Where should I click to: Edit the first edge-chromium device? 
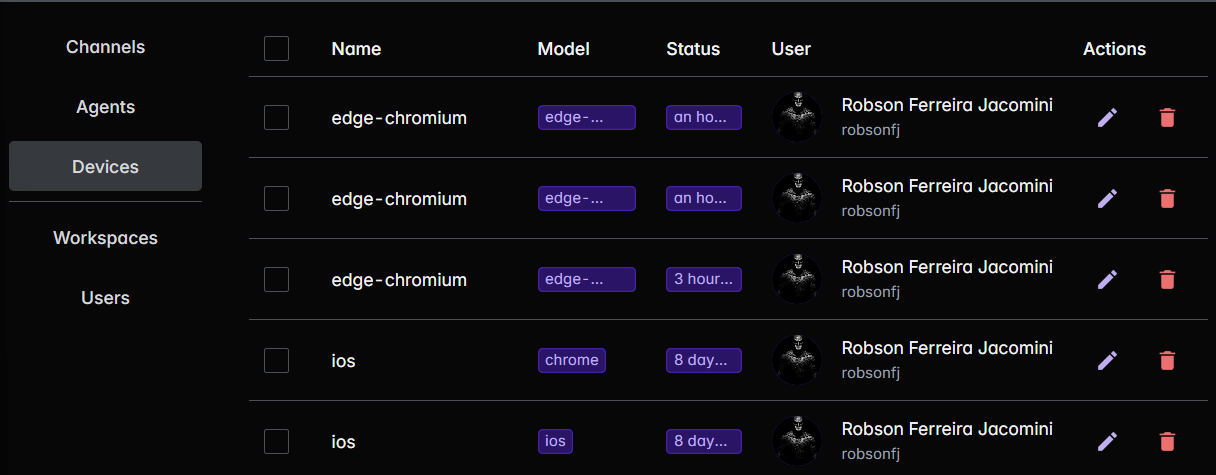(1107, 117)
